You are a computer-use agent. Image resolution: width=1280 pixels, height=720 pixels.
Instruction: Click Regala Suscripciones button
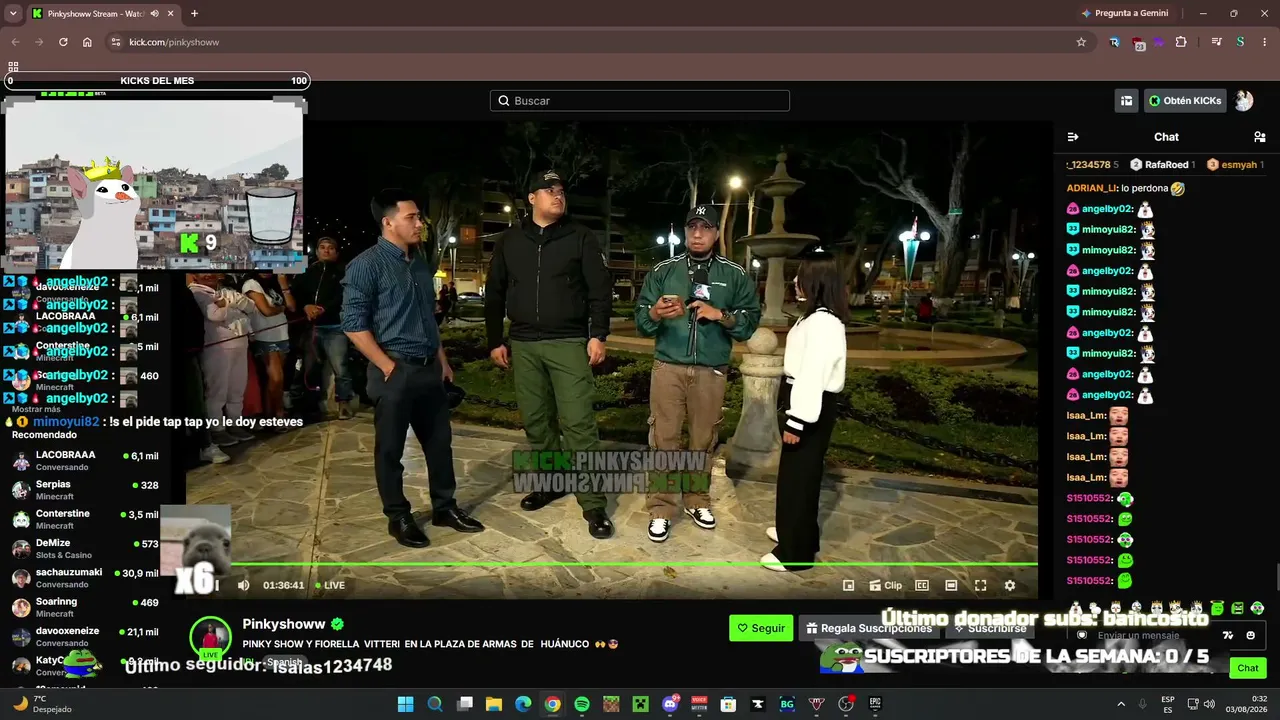(x=869, y=628)
